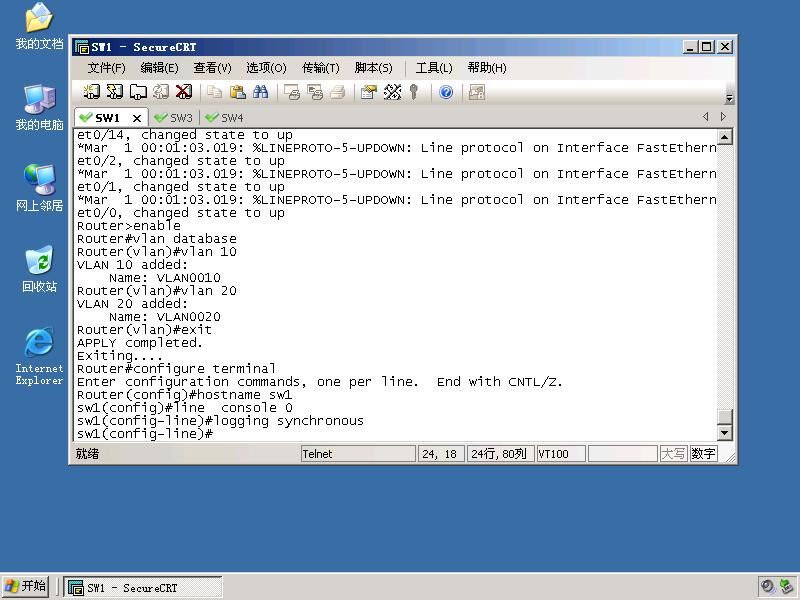Click the blue Help question mark icon

446,92
